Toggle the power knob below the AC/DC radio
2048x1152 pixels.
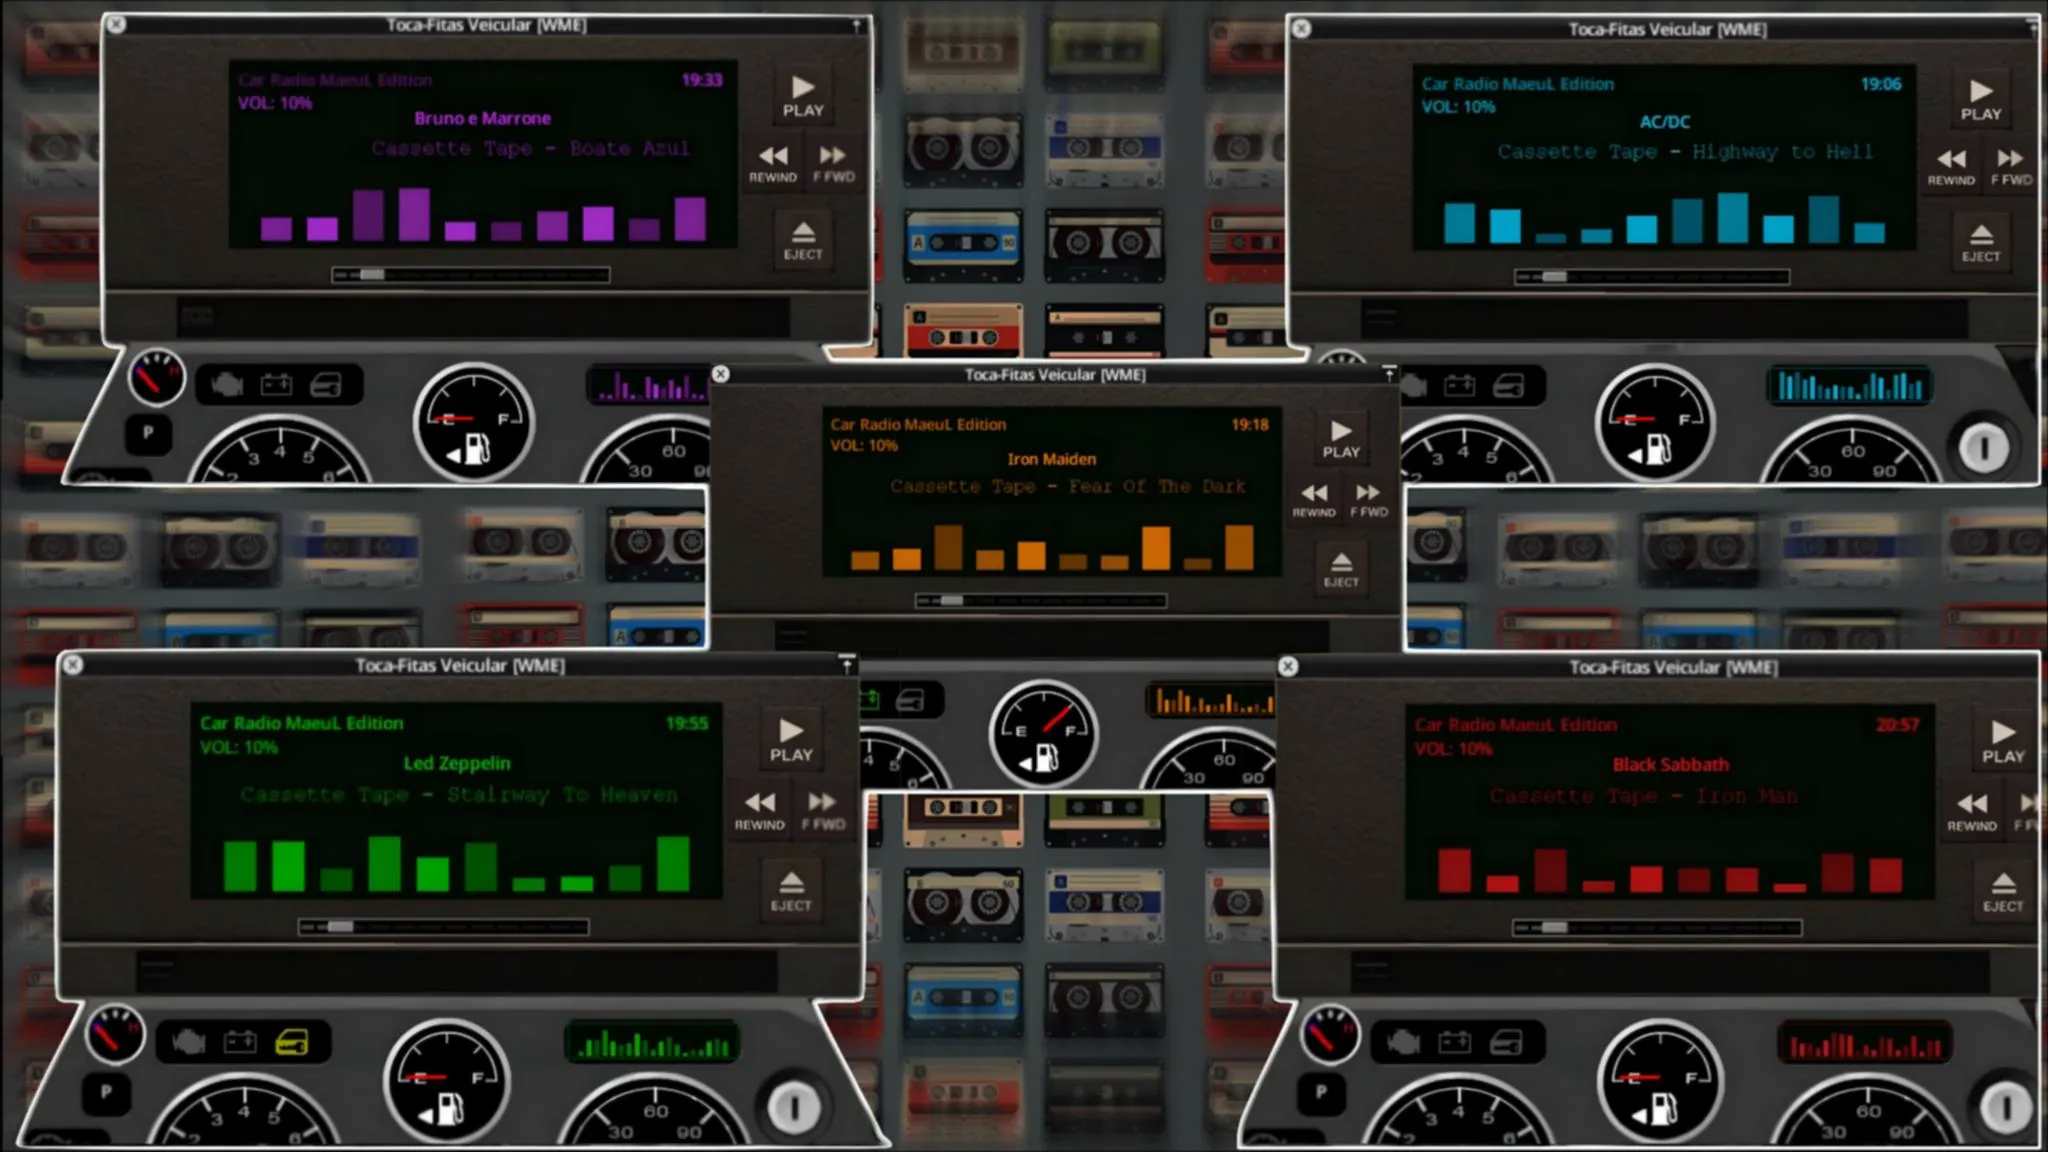point(1983,447)
